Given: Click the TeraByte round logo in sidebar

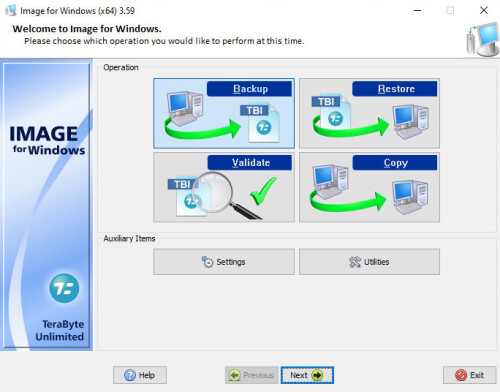Looking at the screenshot, I should (x=64, y=288).
